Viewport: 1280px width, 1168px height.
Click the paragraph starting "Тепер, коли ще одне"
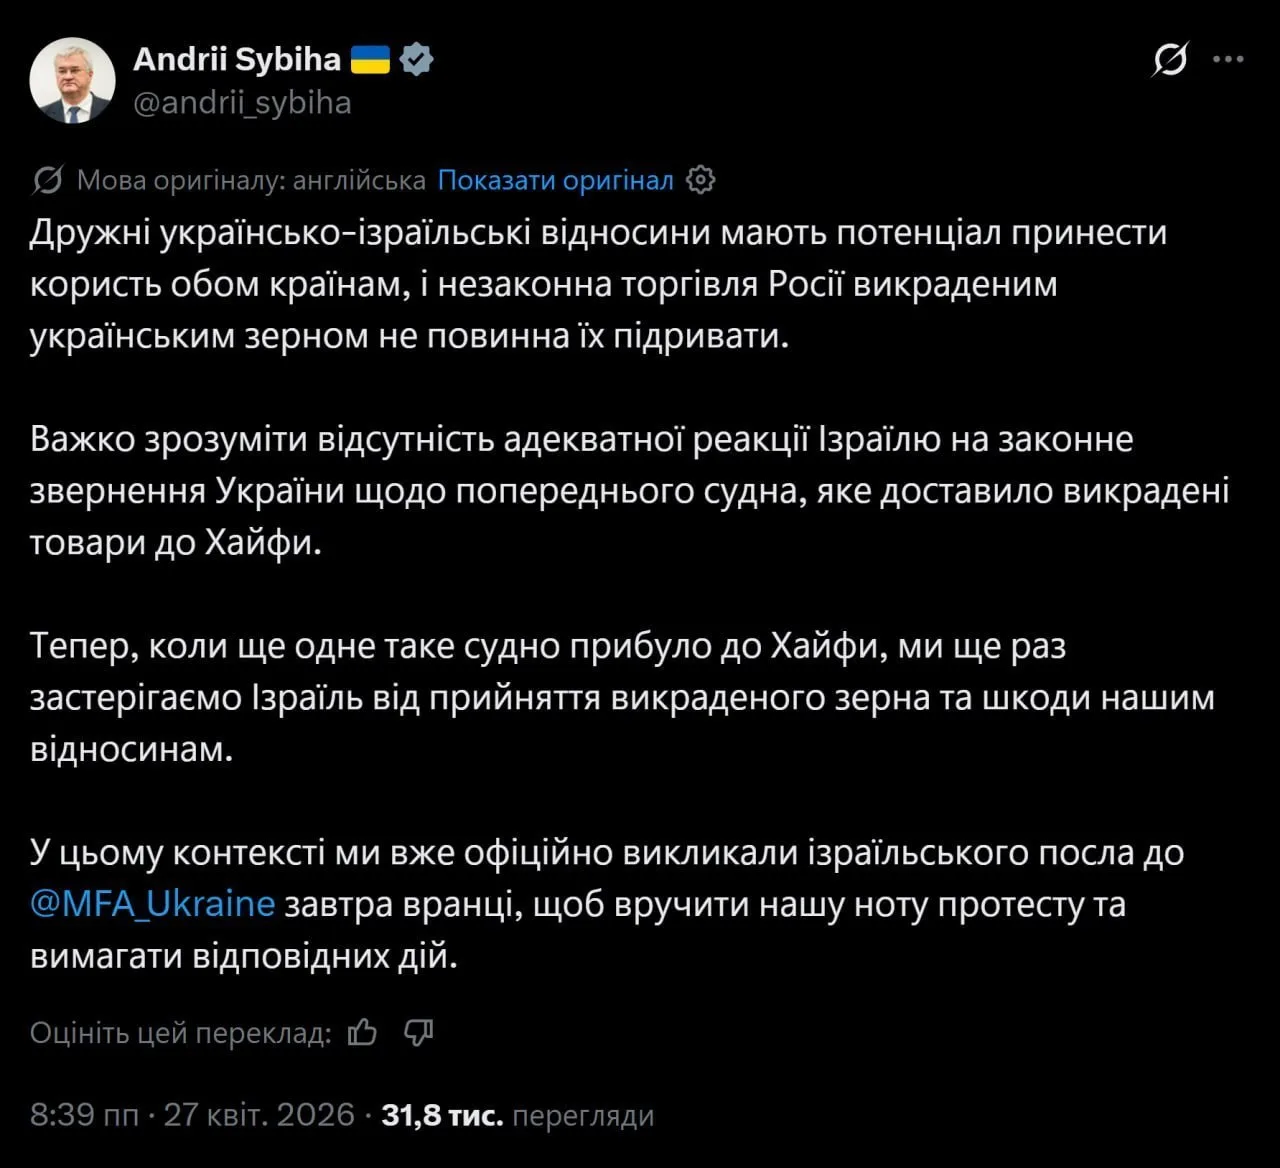pyautogui.click(x=620, y=698)
